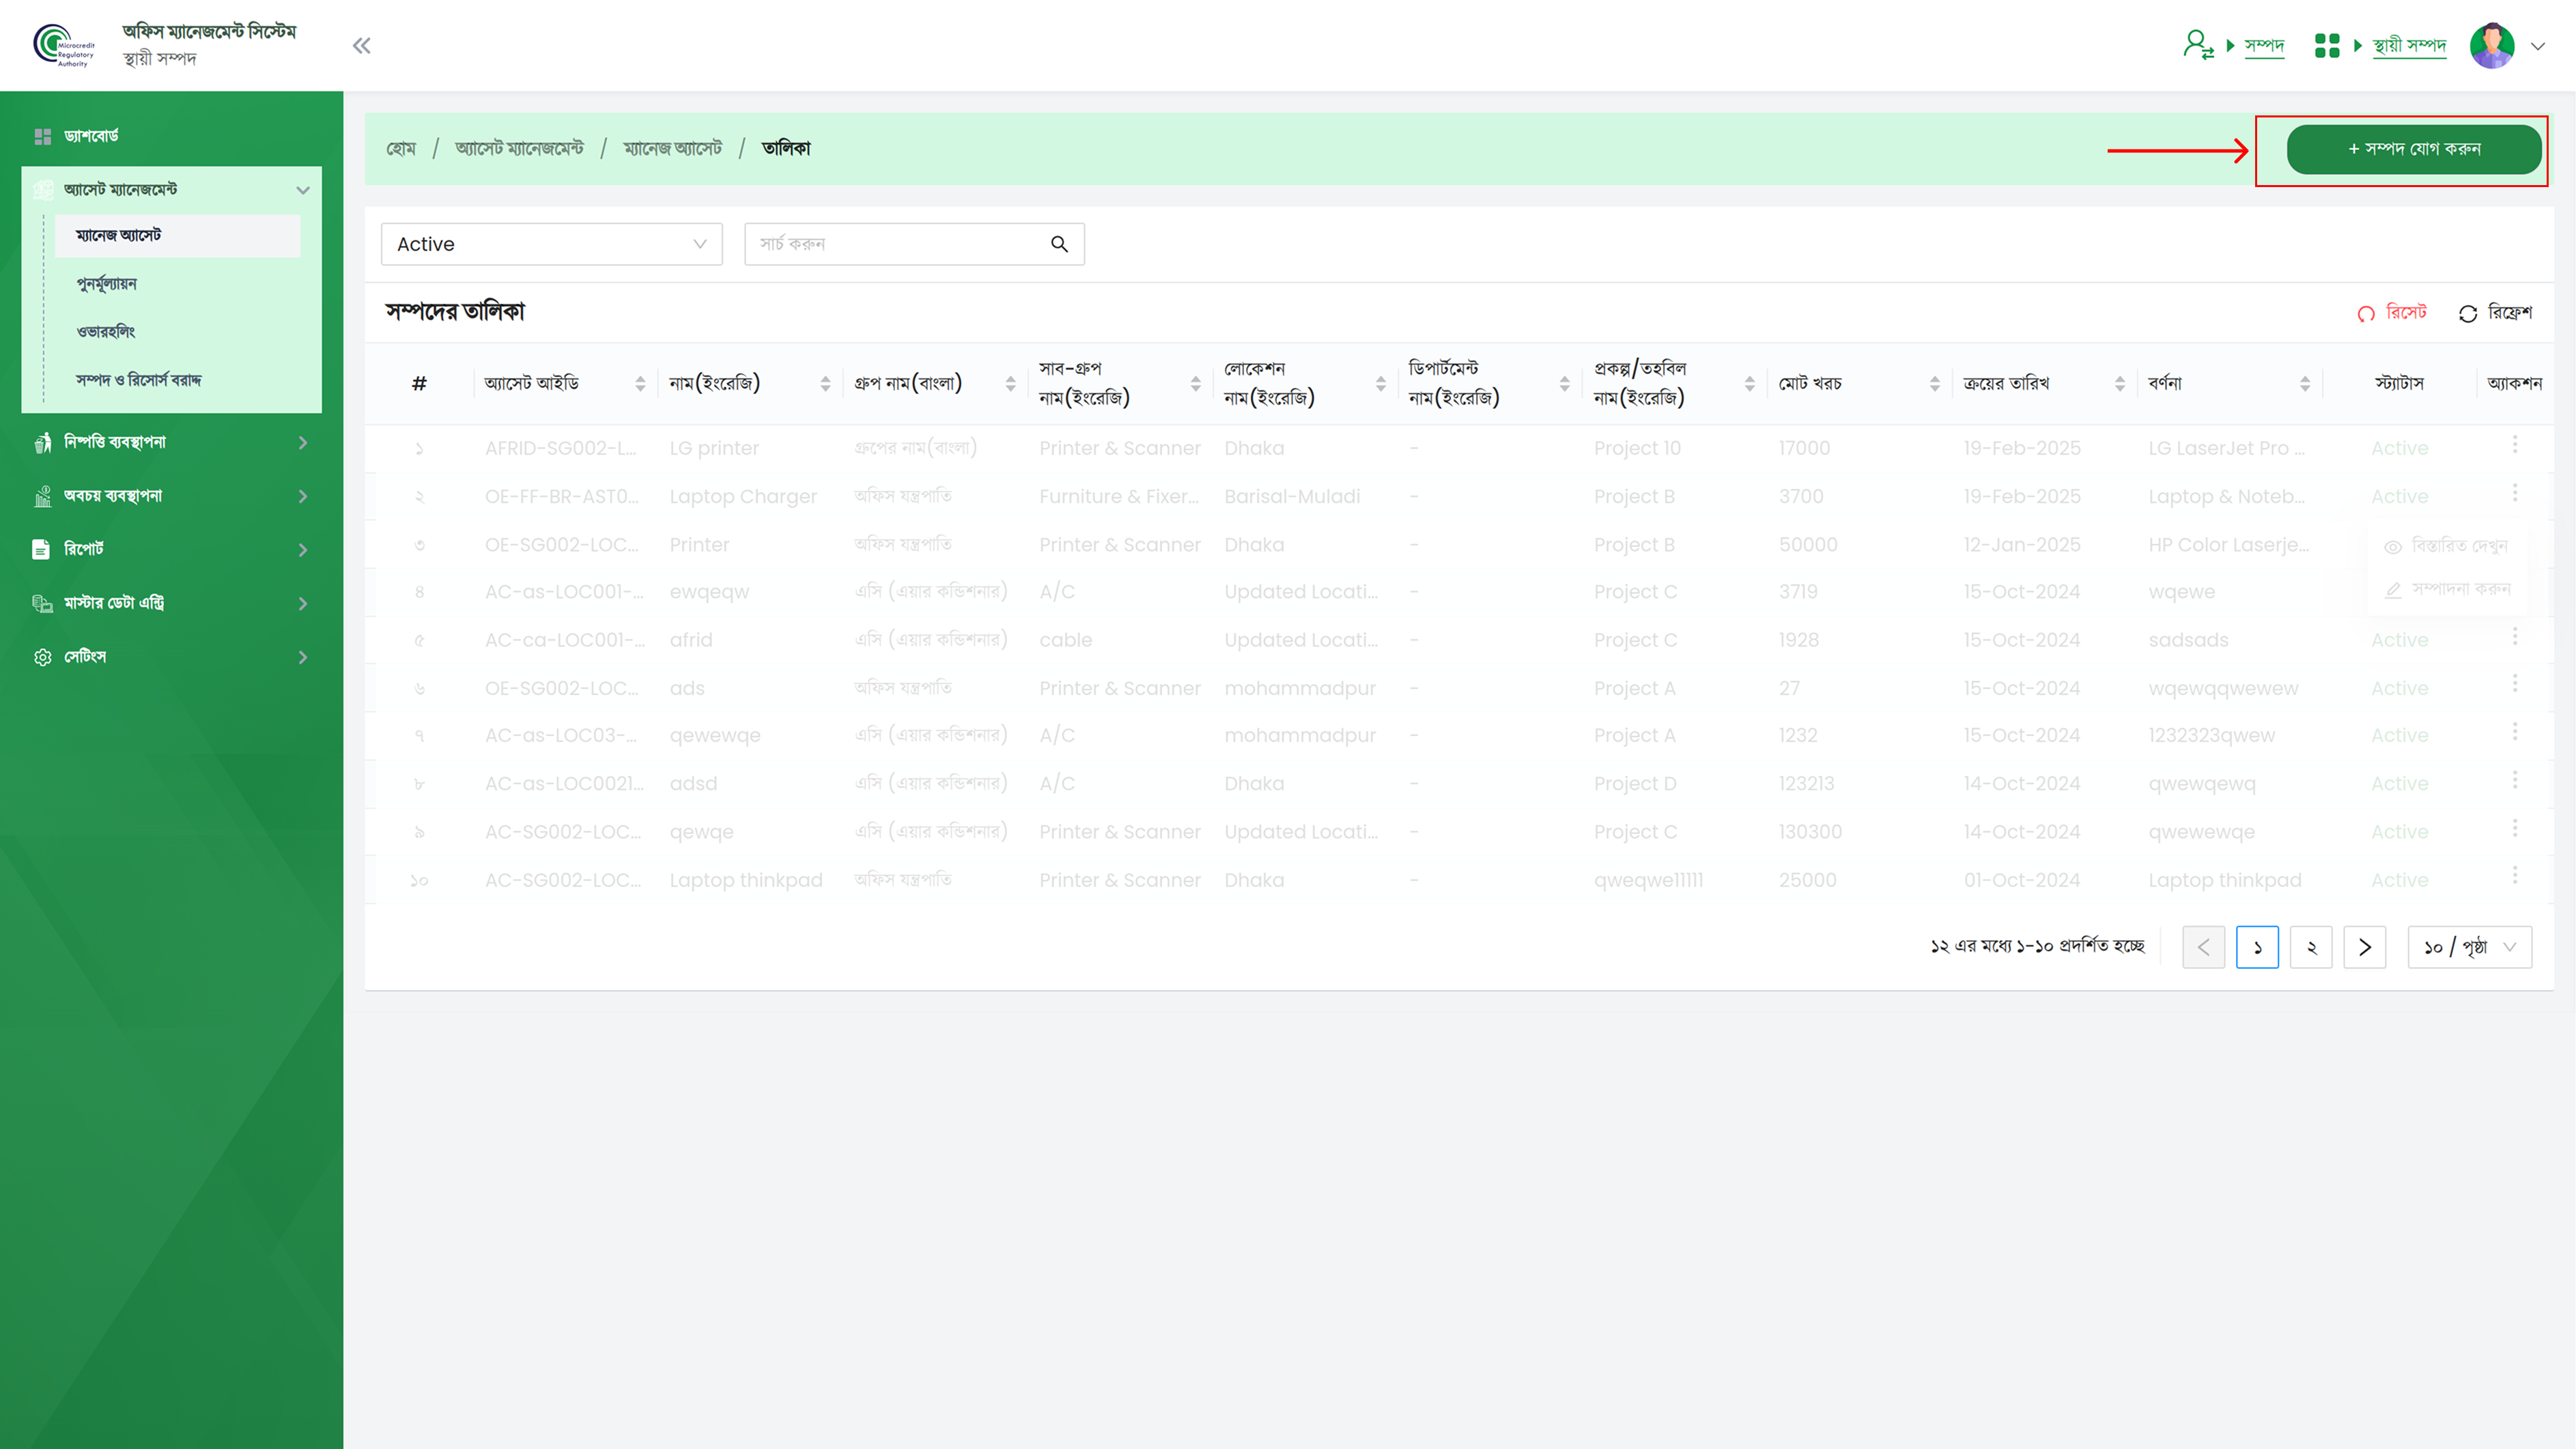This screenshot has height=1449, width=2576.
Task: Open action menu for Laptop thinkpad row
Action: point(2514,876)
